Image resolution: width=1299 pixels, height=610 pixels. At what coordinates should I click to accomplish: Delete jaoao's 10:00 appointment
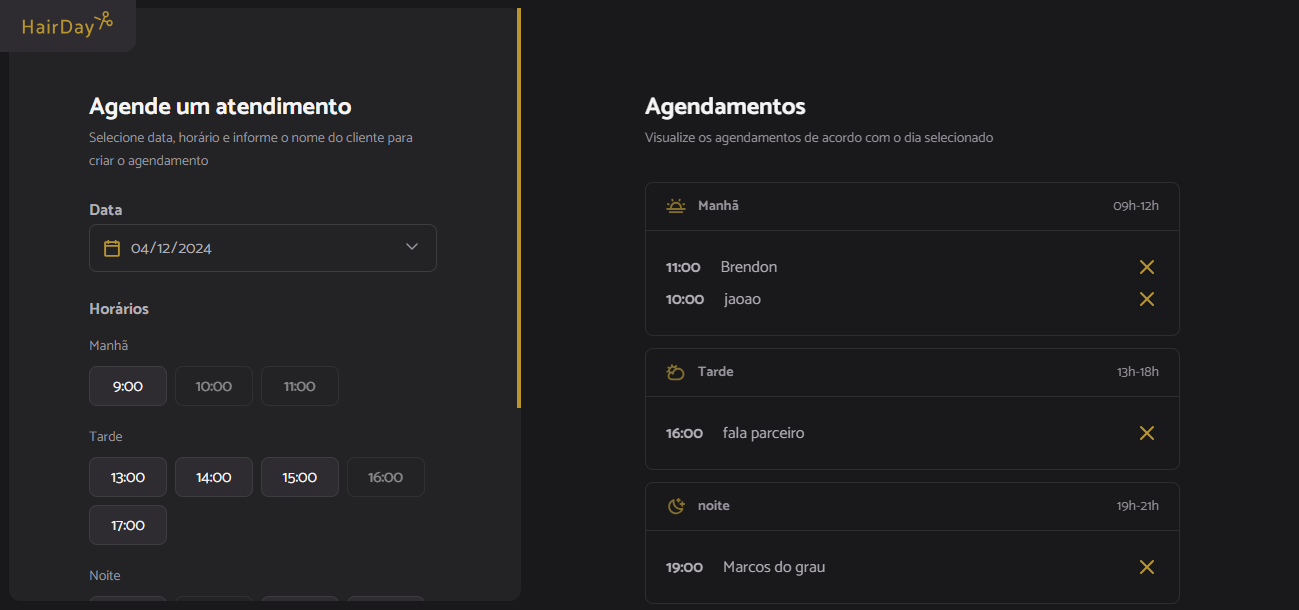tap(1146, 299)
